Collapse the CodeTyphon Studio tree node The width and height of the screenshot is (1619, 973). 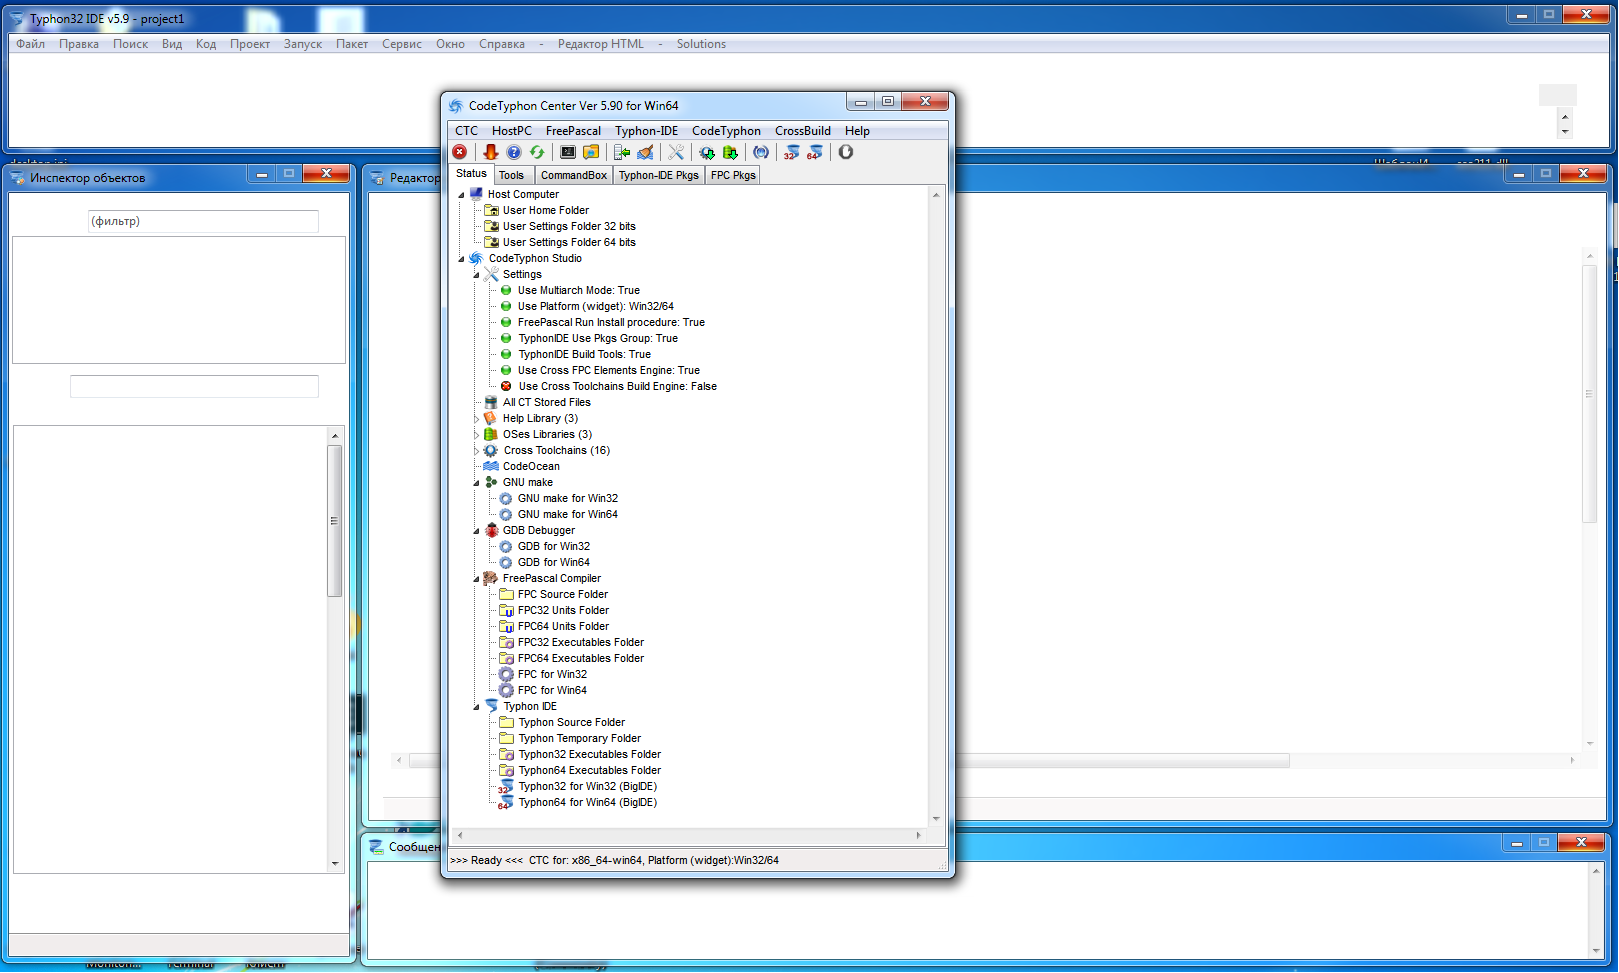pos(461,259)
